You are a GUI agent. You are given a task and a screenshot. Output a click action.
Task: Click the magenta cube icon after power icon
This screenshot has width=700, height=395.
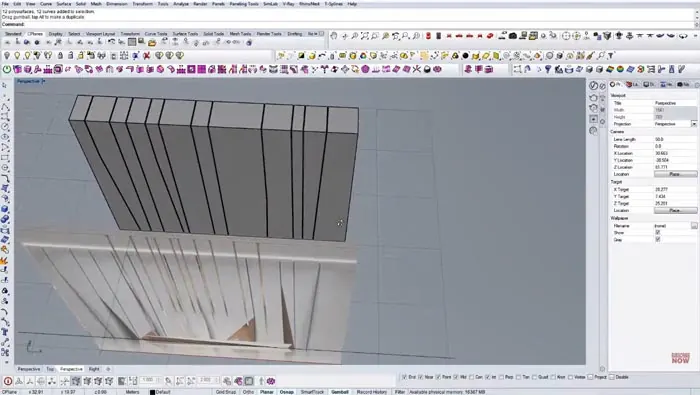tap(17, 69)
